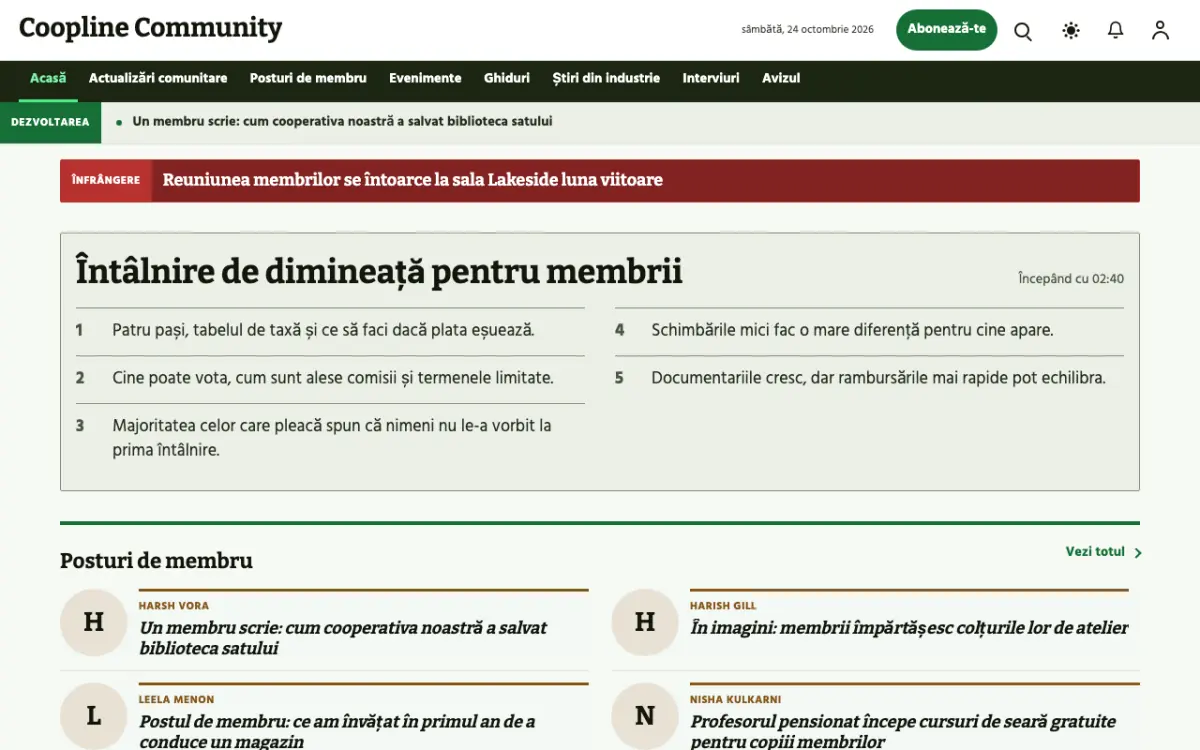Go to Coopline Community site logo
The image size is (1200, 750).
pyautogui.click(x=151, y=28)
